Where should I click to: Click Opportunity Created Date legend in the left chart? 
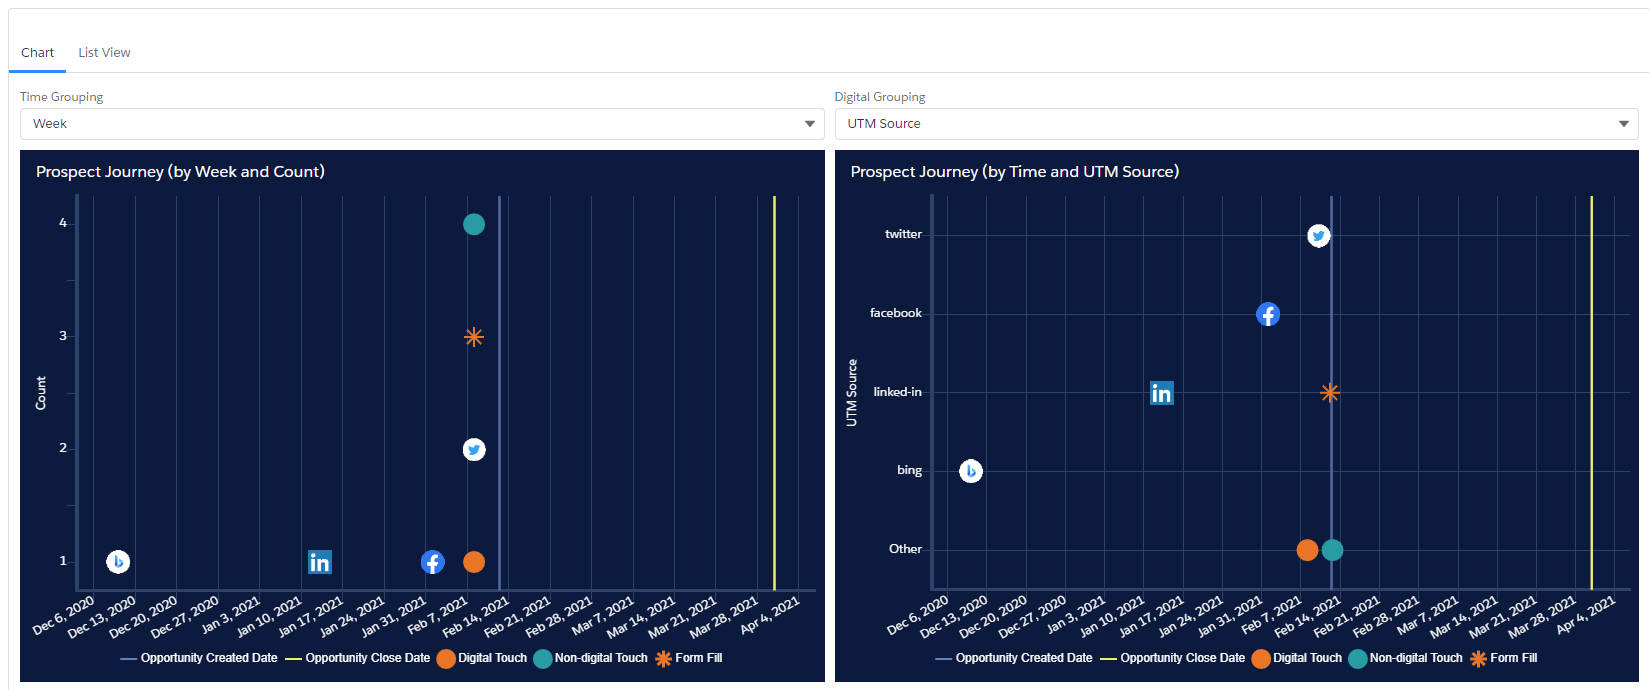point(199,658)
